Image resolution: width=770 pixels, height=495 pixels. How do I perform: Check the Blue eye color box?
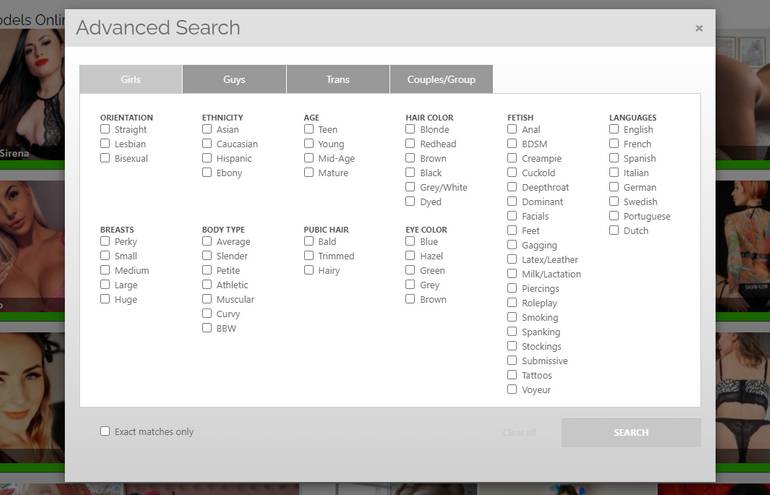pos(410,241)
